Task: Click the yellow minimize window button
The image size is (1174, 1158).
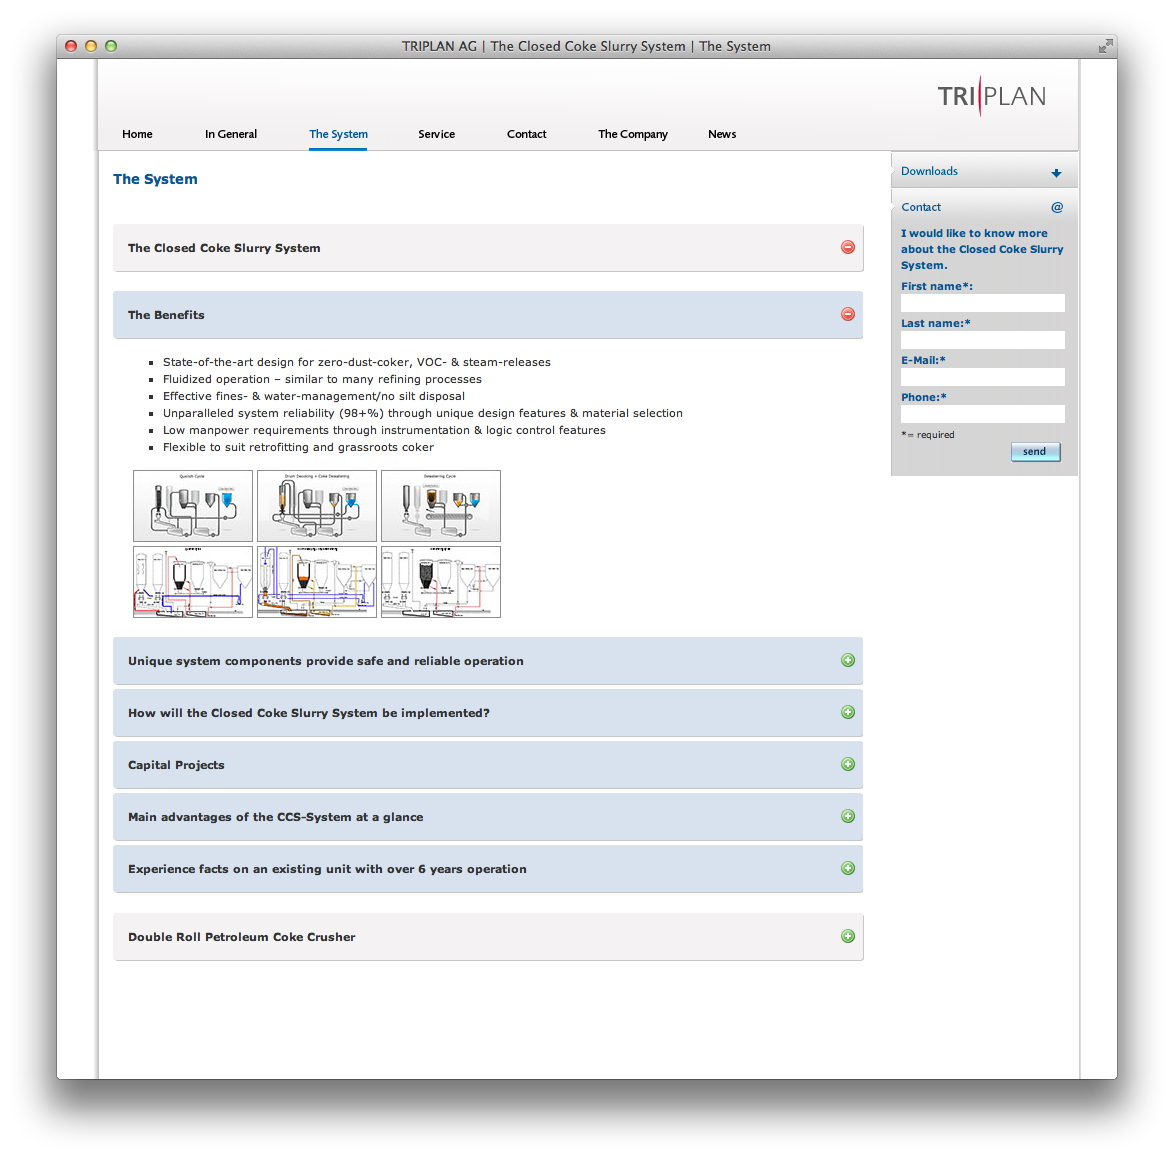Action: pos(91,46)
